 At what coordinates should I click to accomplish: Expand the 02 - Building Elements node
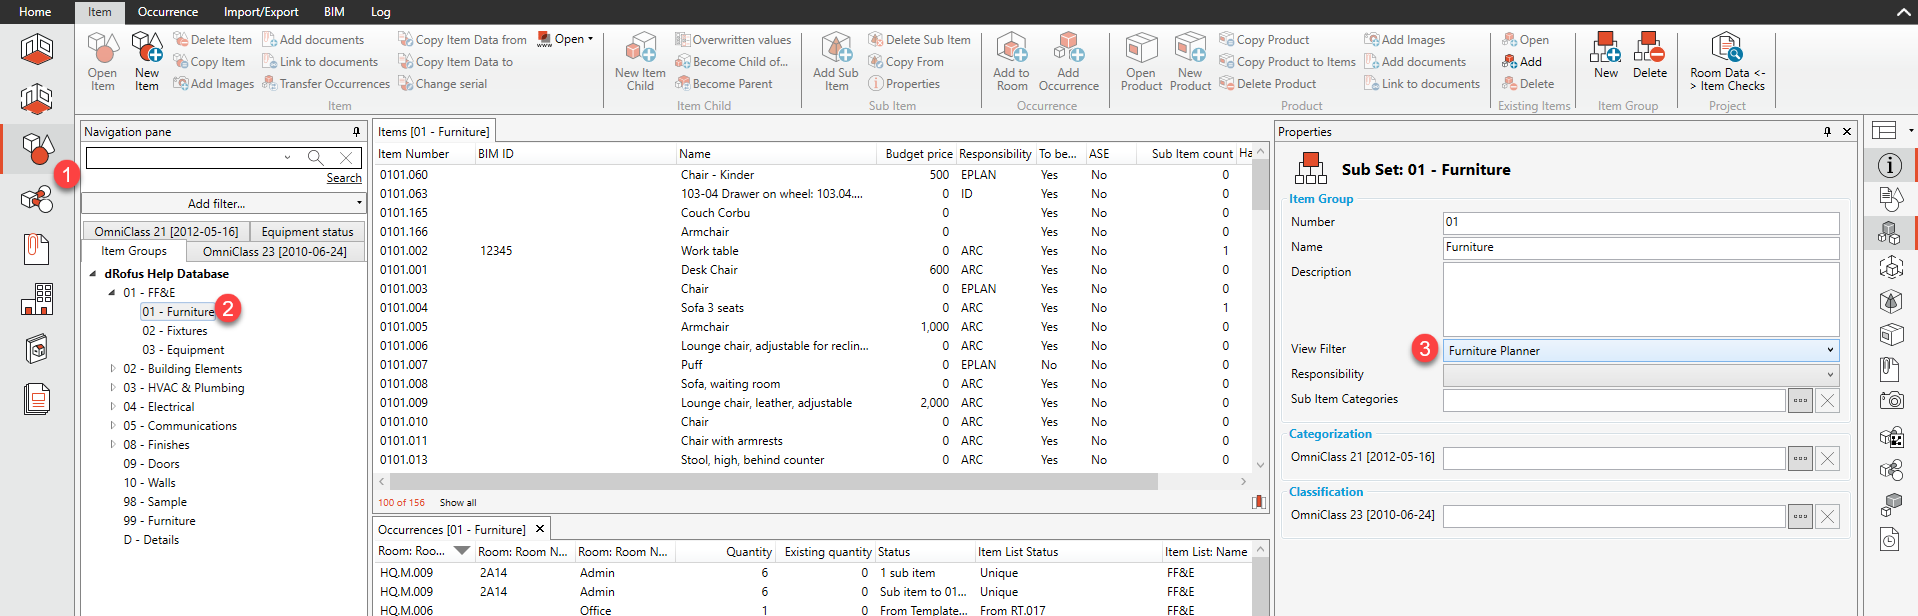pos(113,369)
